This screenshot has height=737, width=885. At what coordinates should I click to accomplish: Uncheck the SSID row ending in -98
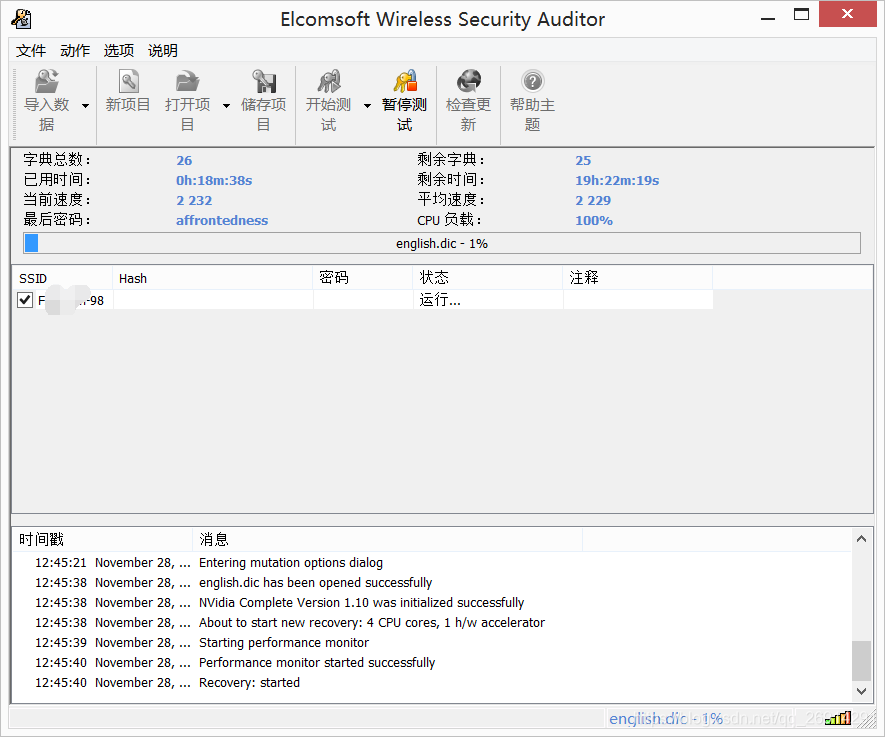click(25, 300)
